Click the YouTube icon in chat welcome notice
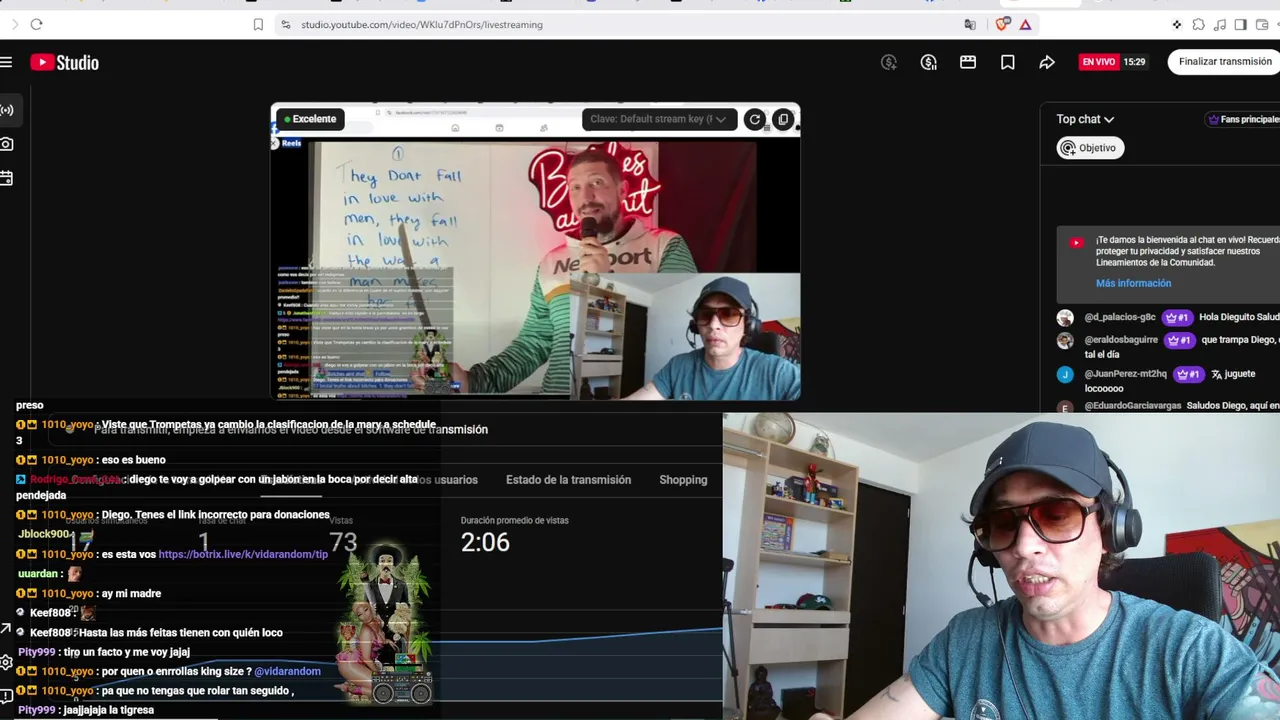1280x720 pixels. (x=1076, y=243)
